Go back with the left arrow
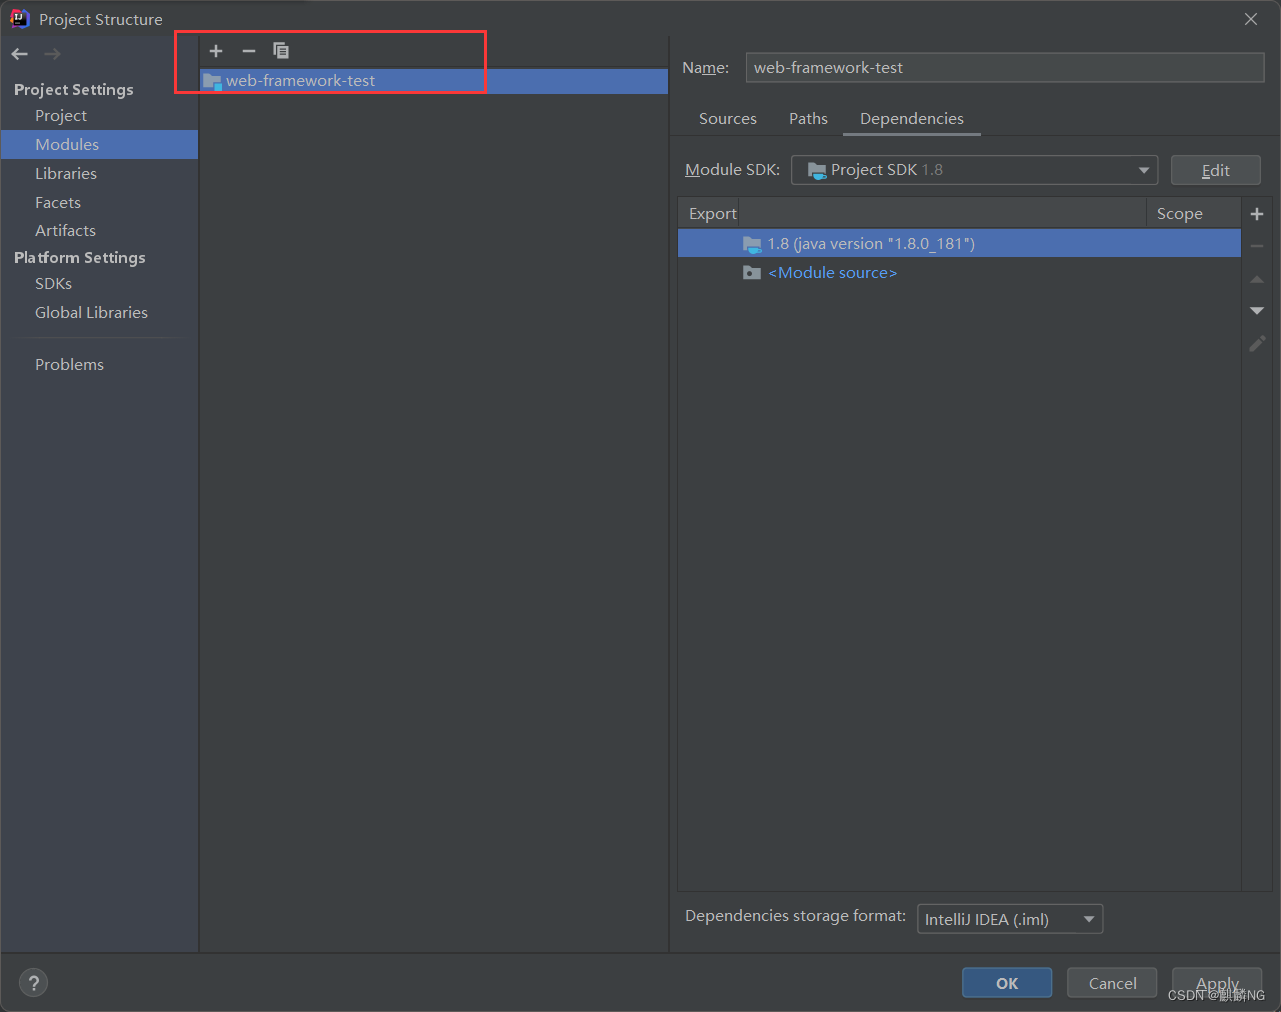The height and width of the screenshot is (1012, 1281). [20, 54]
